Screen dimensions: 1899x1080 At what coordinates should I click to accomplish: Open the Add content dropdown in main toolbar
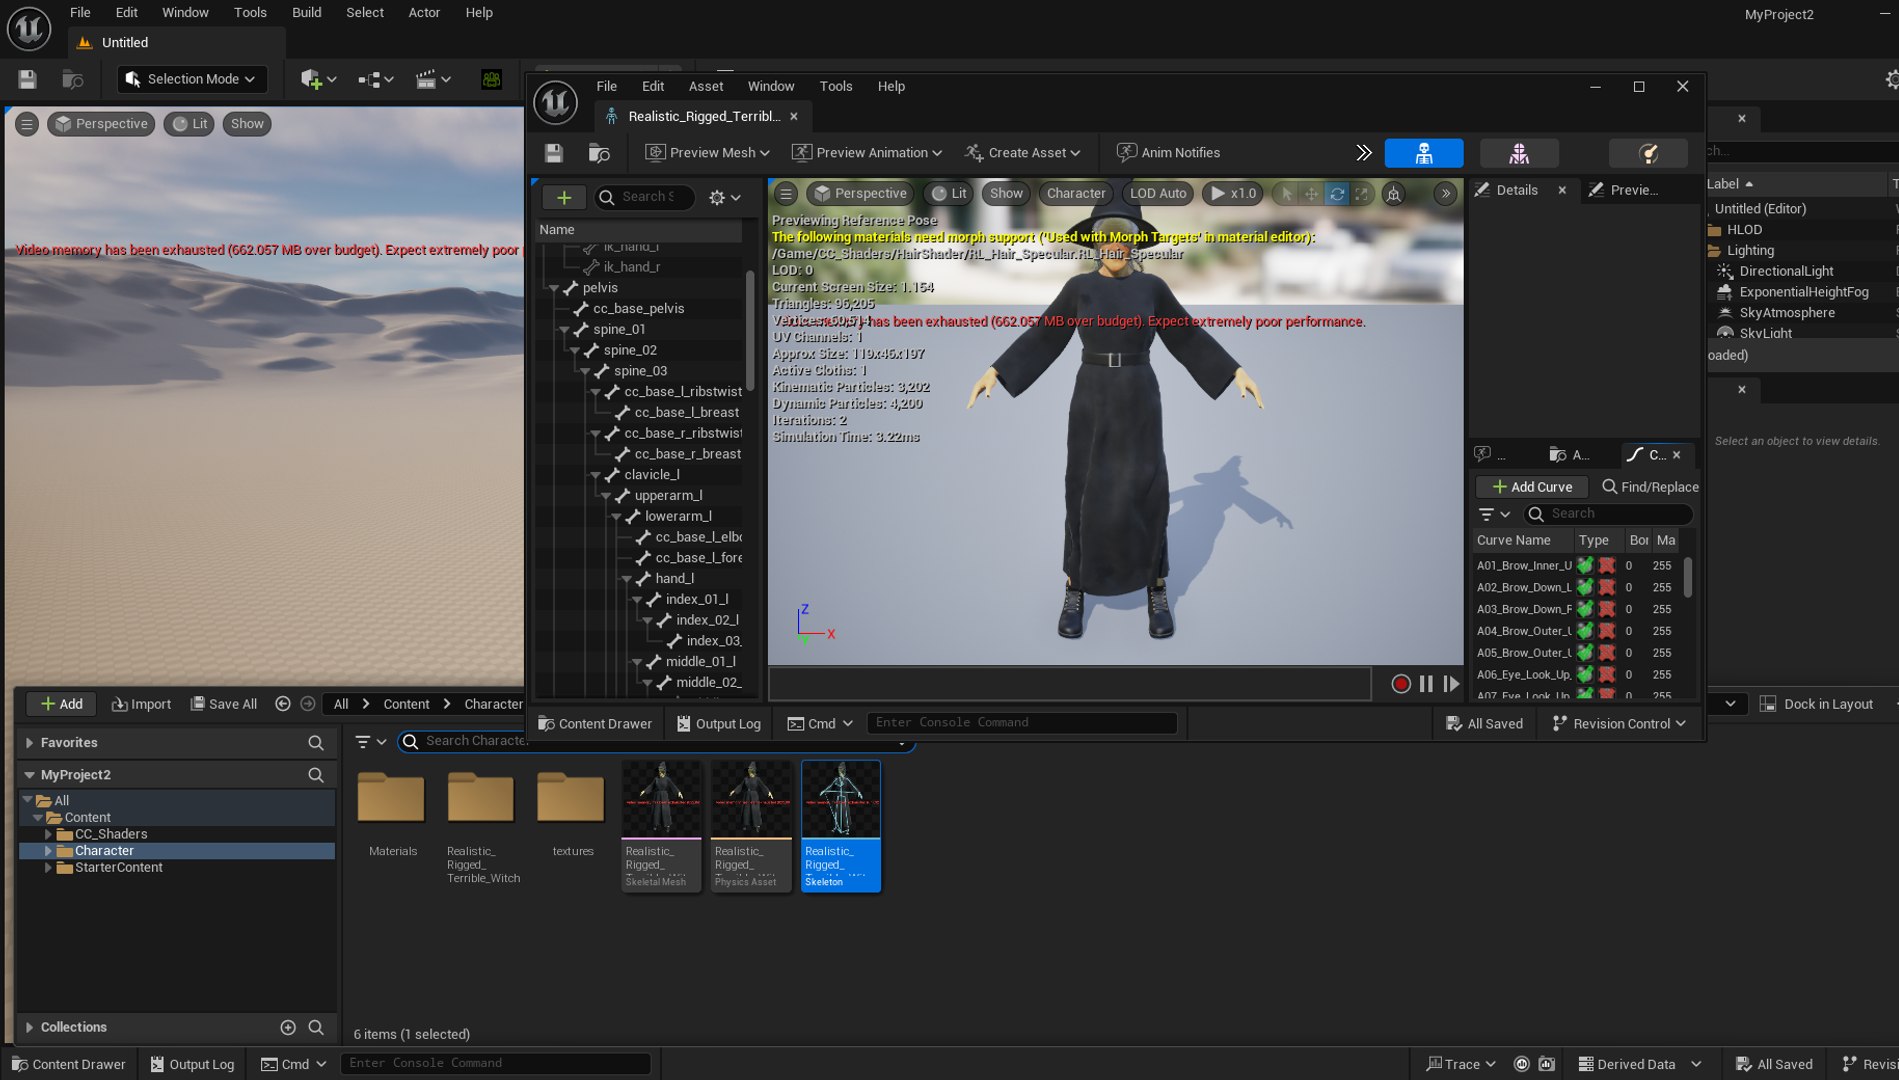click(318, 79)
